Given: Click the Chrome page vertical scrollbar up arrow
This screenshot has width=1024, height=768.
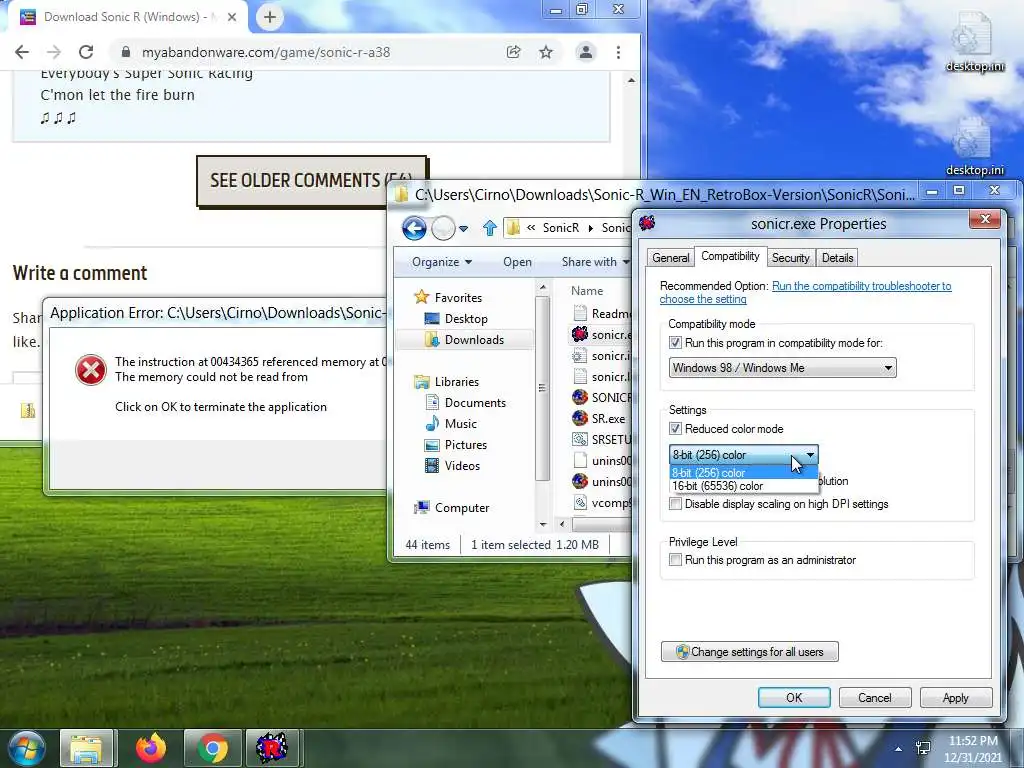Looking at the screenshot, I should tap(631, 80).
